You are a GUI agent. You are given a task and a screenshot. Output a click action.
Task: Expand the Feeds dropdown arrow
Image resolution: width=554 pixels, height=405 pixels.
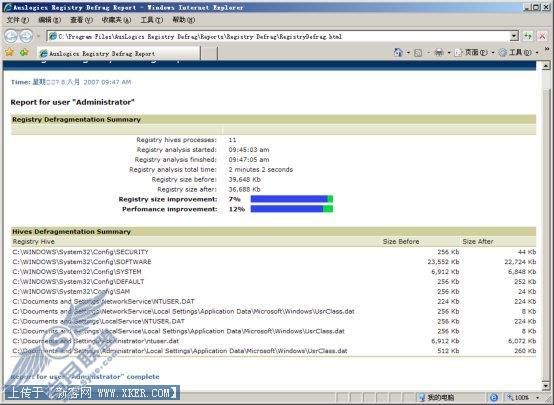[428, 53]
